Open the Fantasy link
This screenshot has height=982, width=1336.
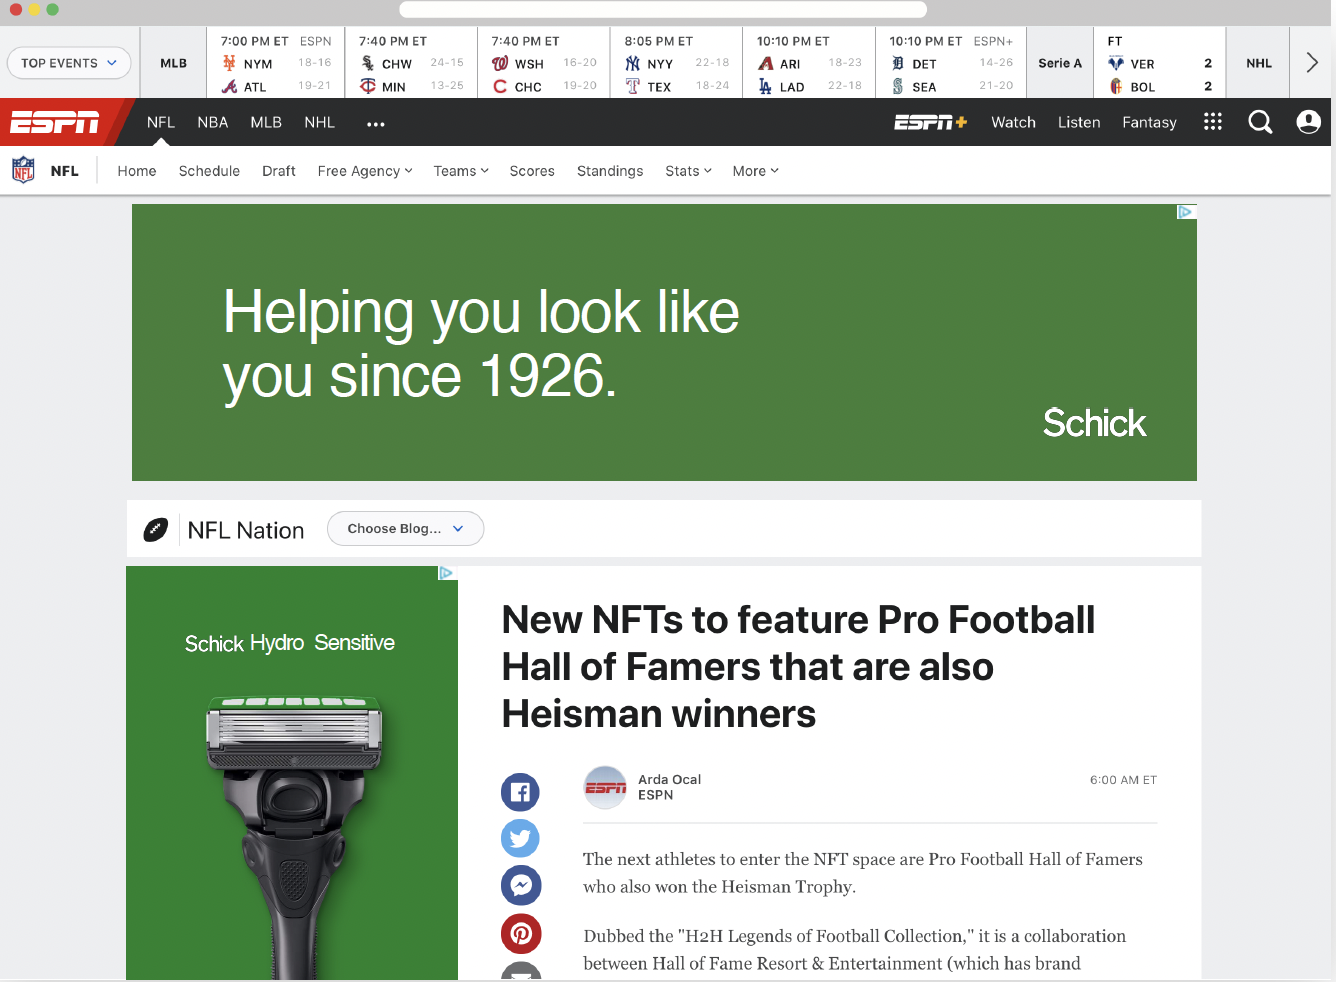(1149, 122)
